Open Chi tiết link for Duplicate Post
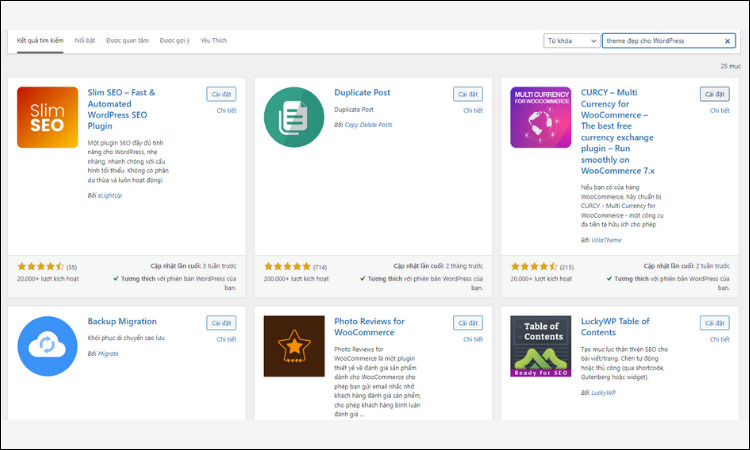Image resolution: width=750 pixels, height=450 pixels. coord(473,110)
